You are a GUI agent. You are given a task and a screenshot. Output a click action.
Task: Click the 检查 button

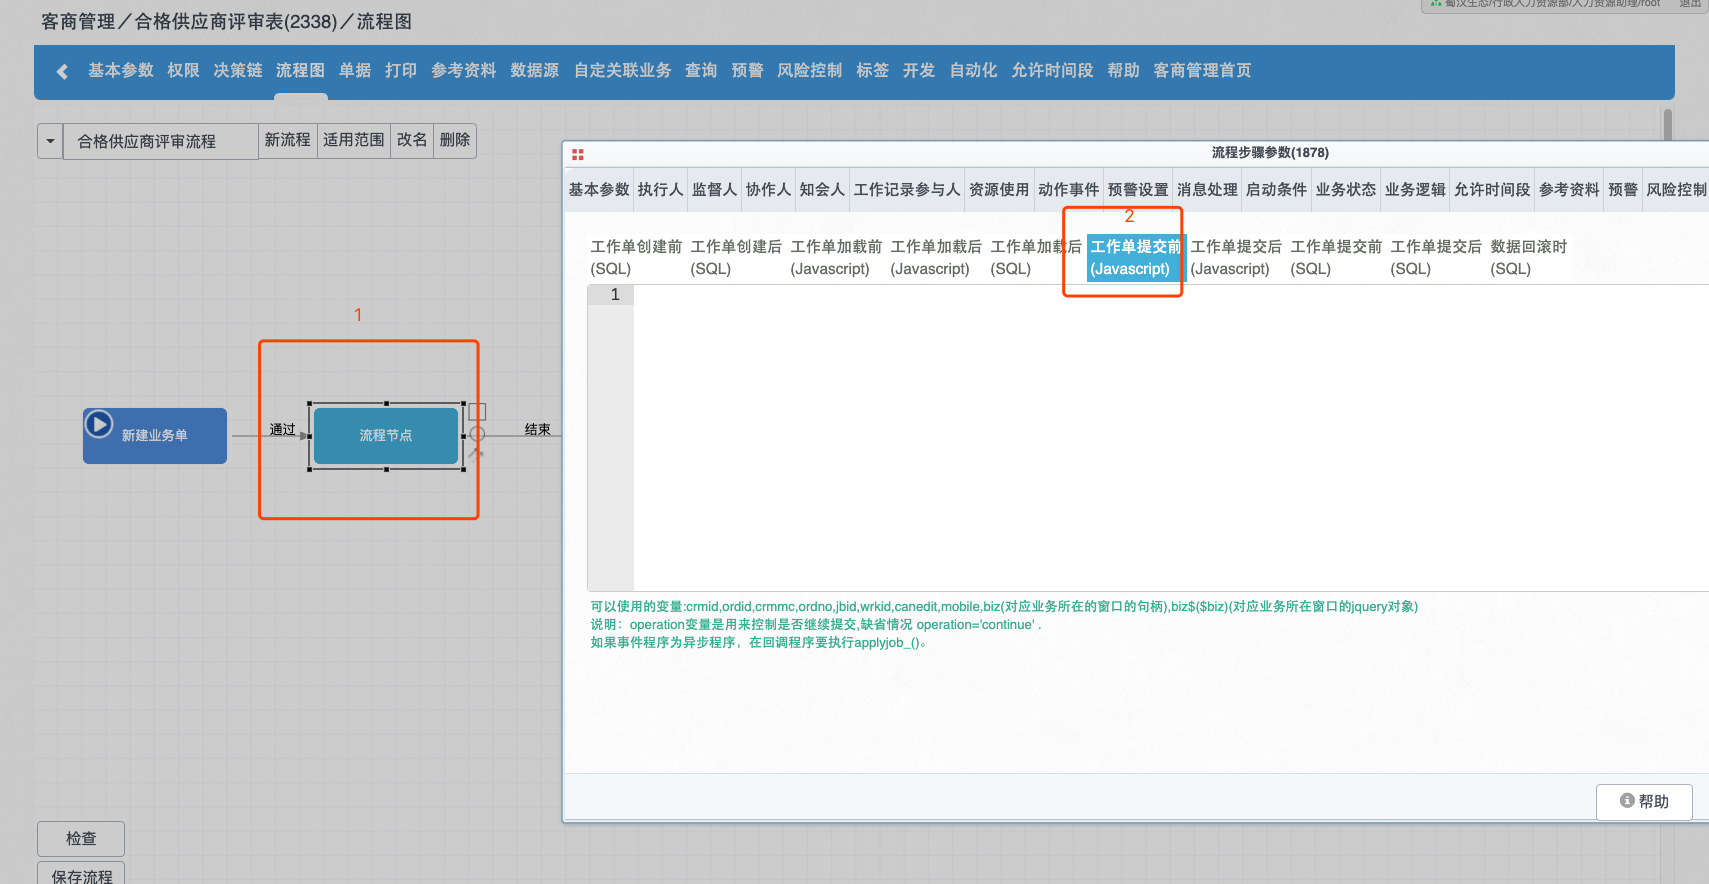coord(81,838)
